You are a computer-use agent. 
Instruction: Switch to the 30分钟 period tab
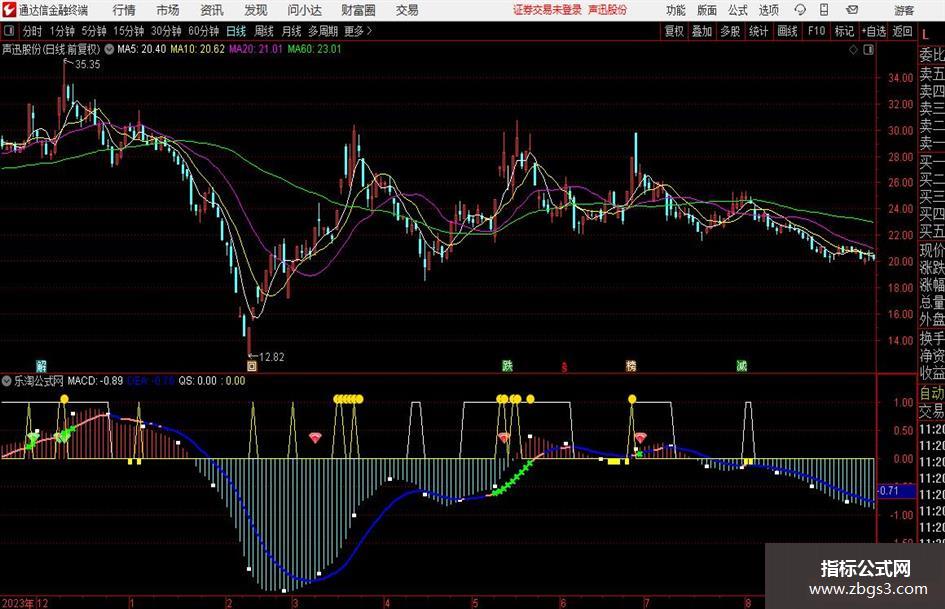(166, 31)
